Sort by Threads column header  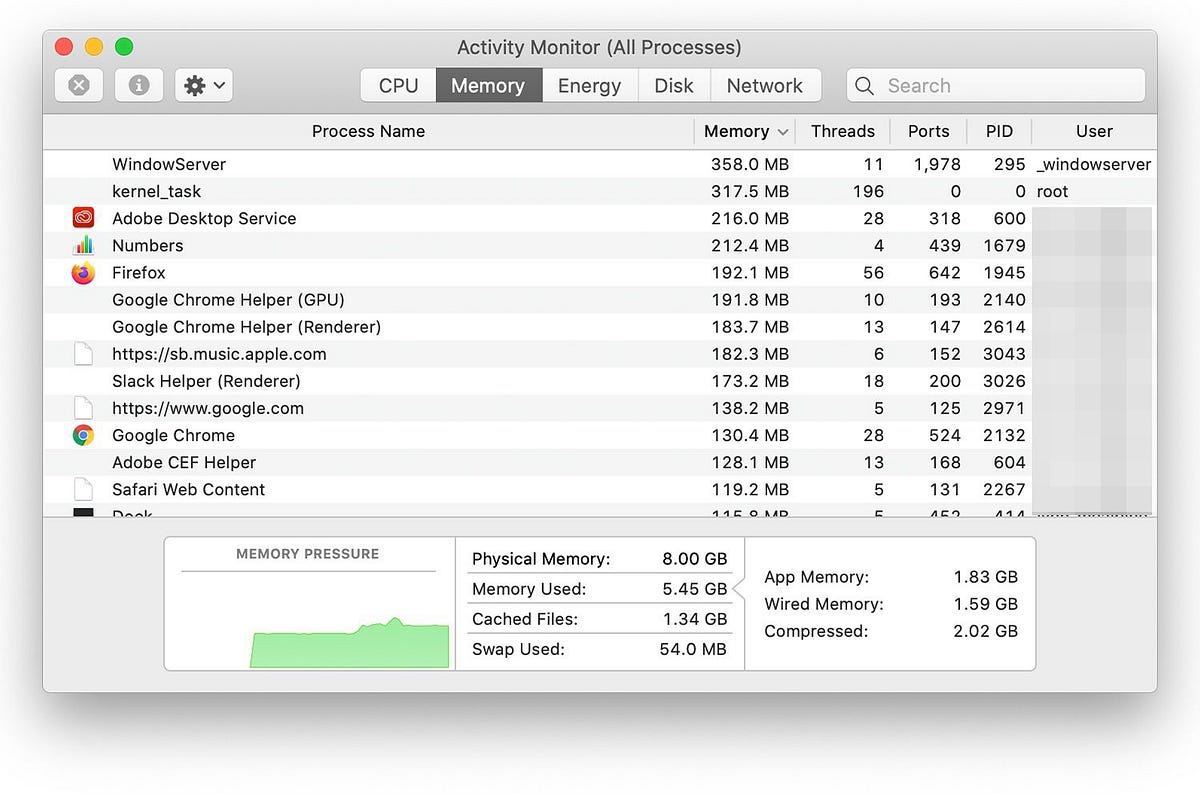point(843,131)
